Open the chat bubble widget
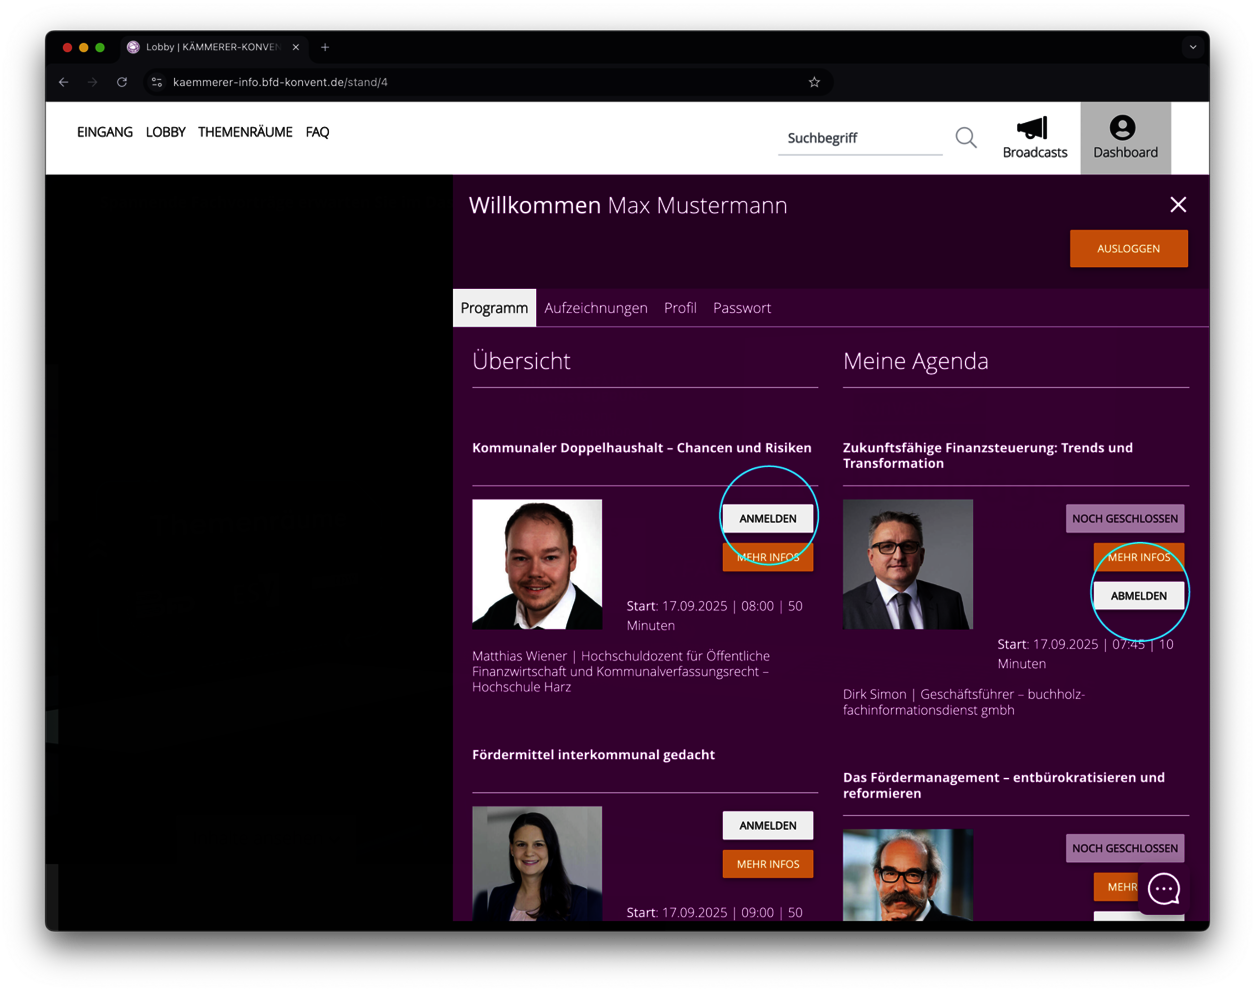1255x992 pixels. coord(1163,888)
